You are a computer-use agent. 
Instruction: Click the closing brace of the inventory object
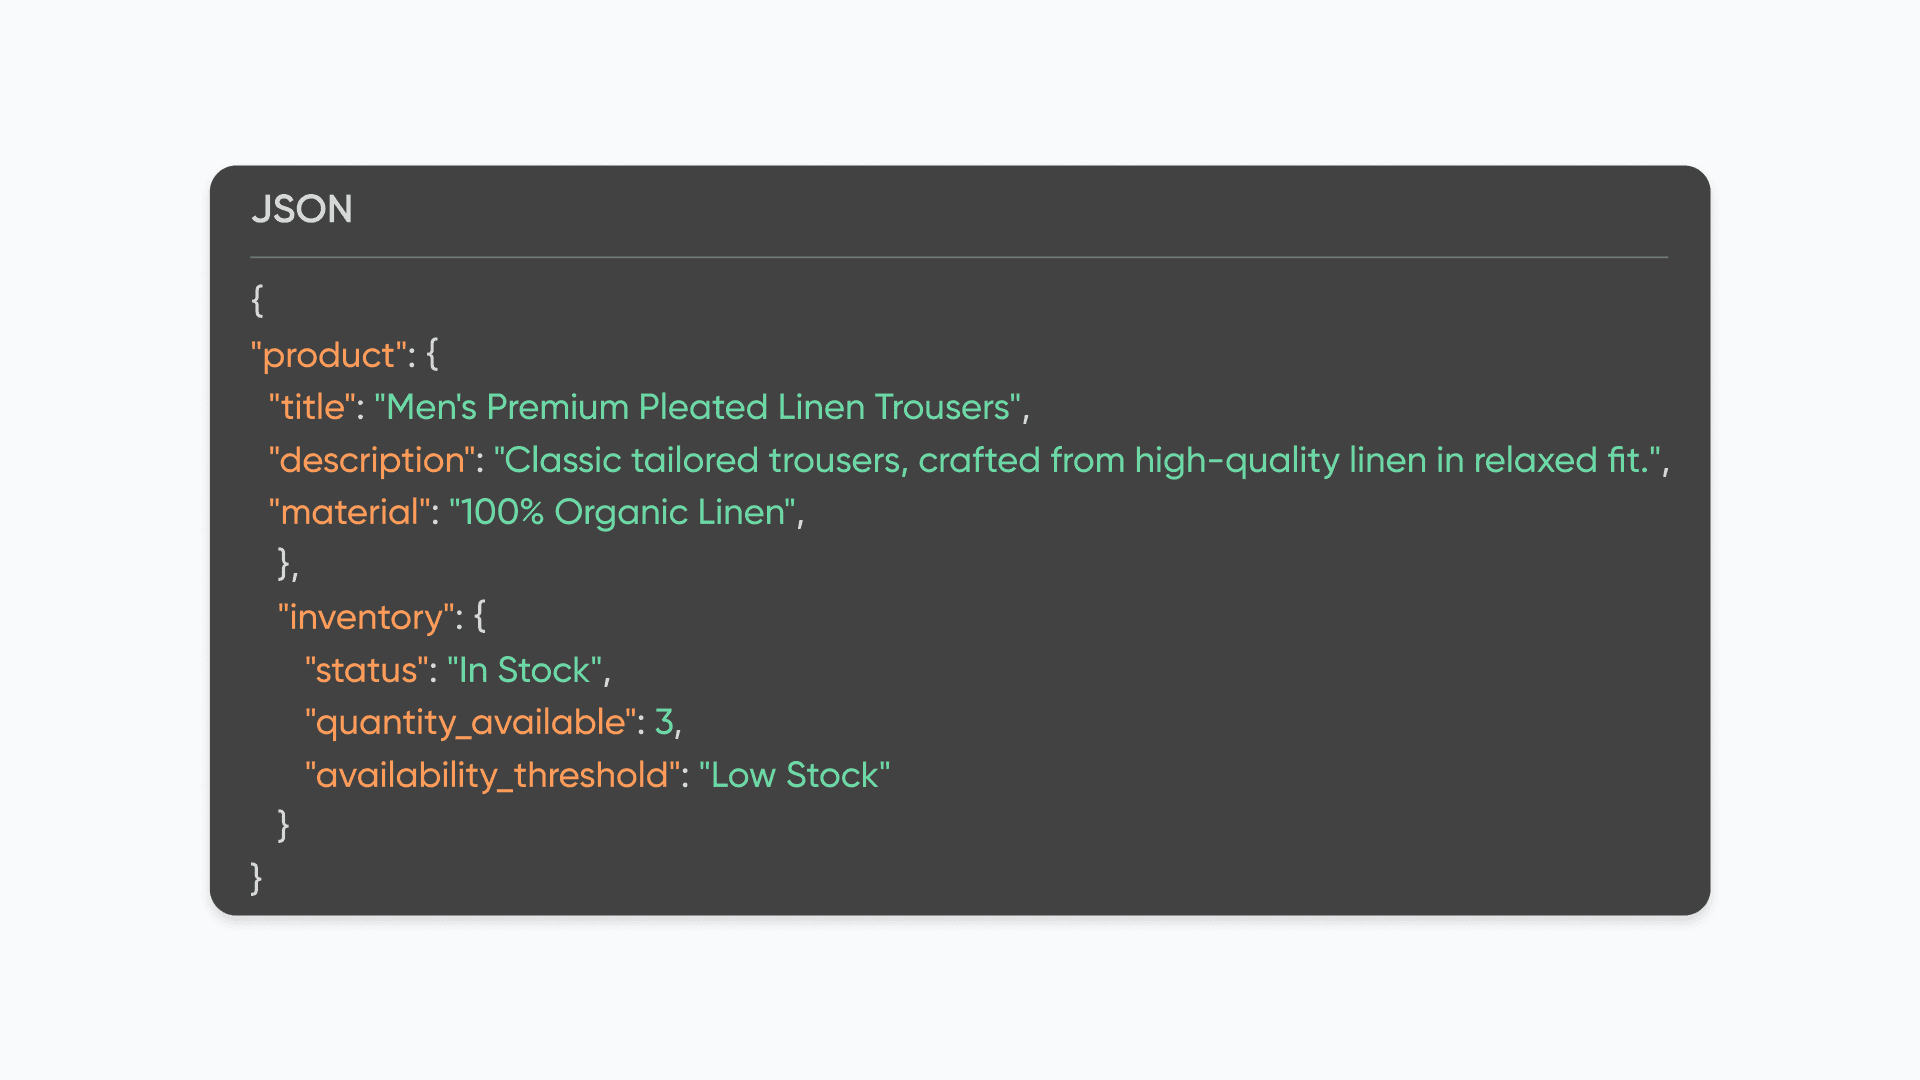coord(283,826)
